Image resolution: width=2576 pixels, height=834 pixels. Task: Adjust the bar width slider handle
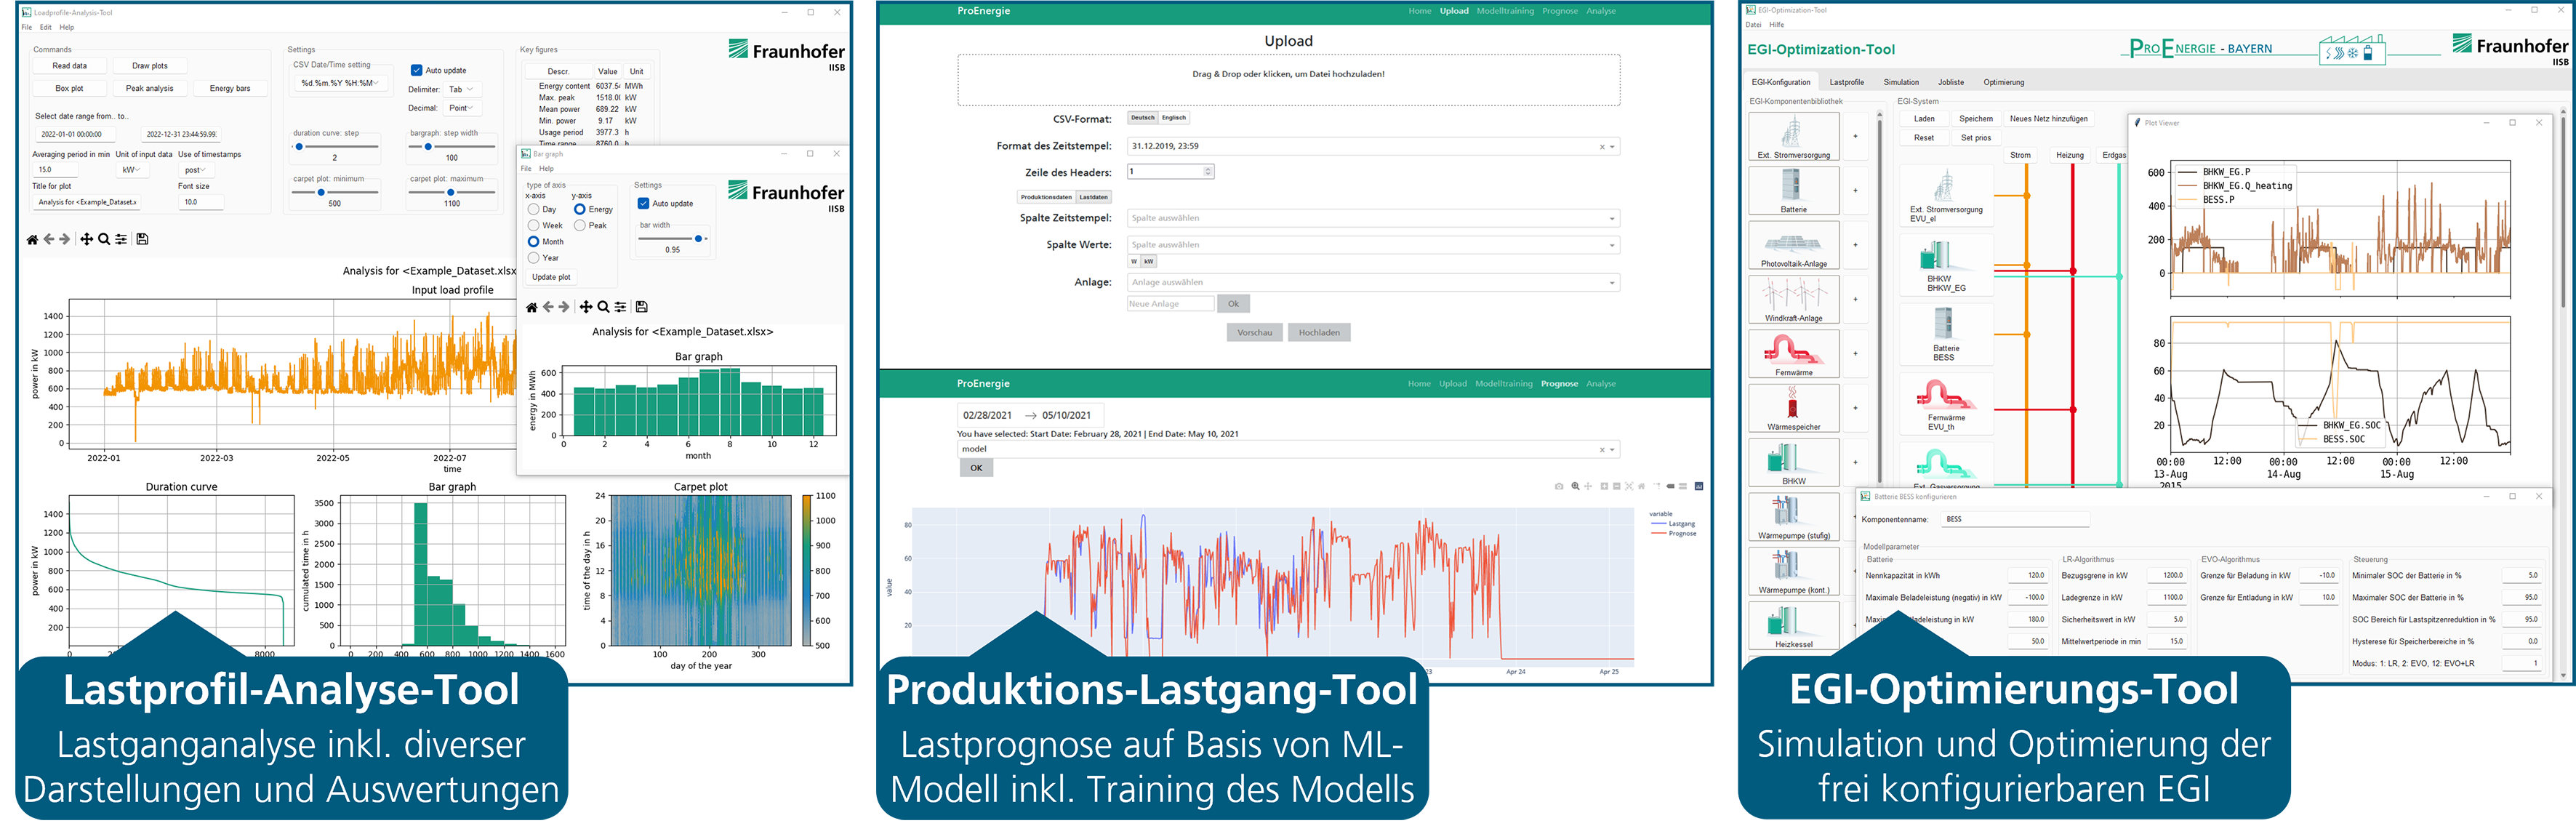point(698,239)
